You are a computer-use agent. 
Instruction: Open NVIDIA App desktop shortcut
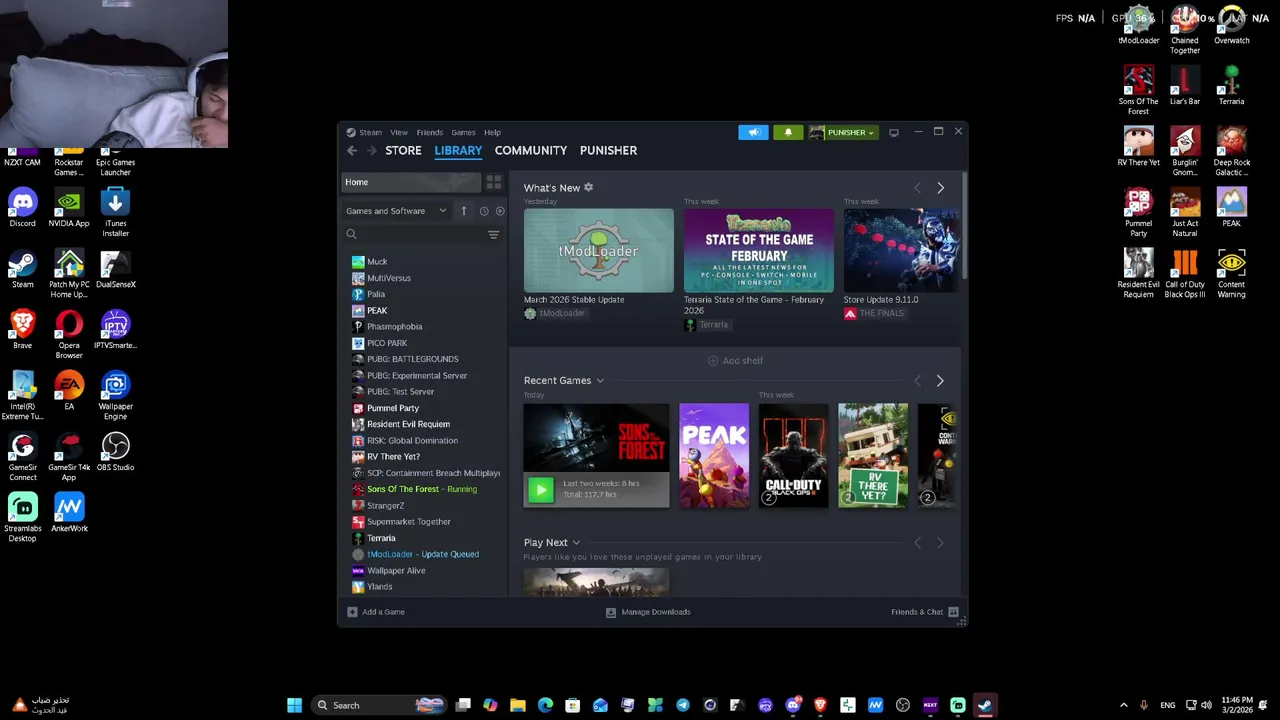pyautogui.click(x=69, y=209)
